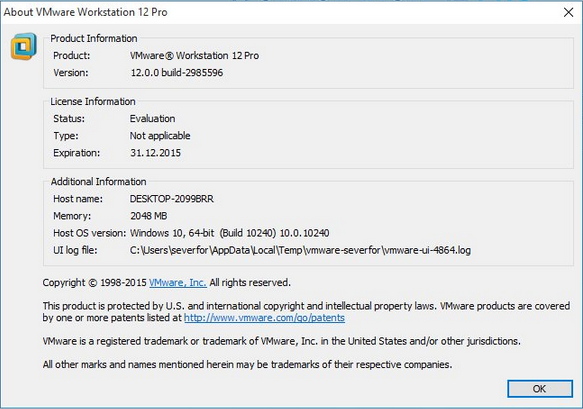Click the Version: label

[x=71, y=73]
